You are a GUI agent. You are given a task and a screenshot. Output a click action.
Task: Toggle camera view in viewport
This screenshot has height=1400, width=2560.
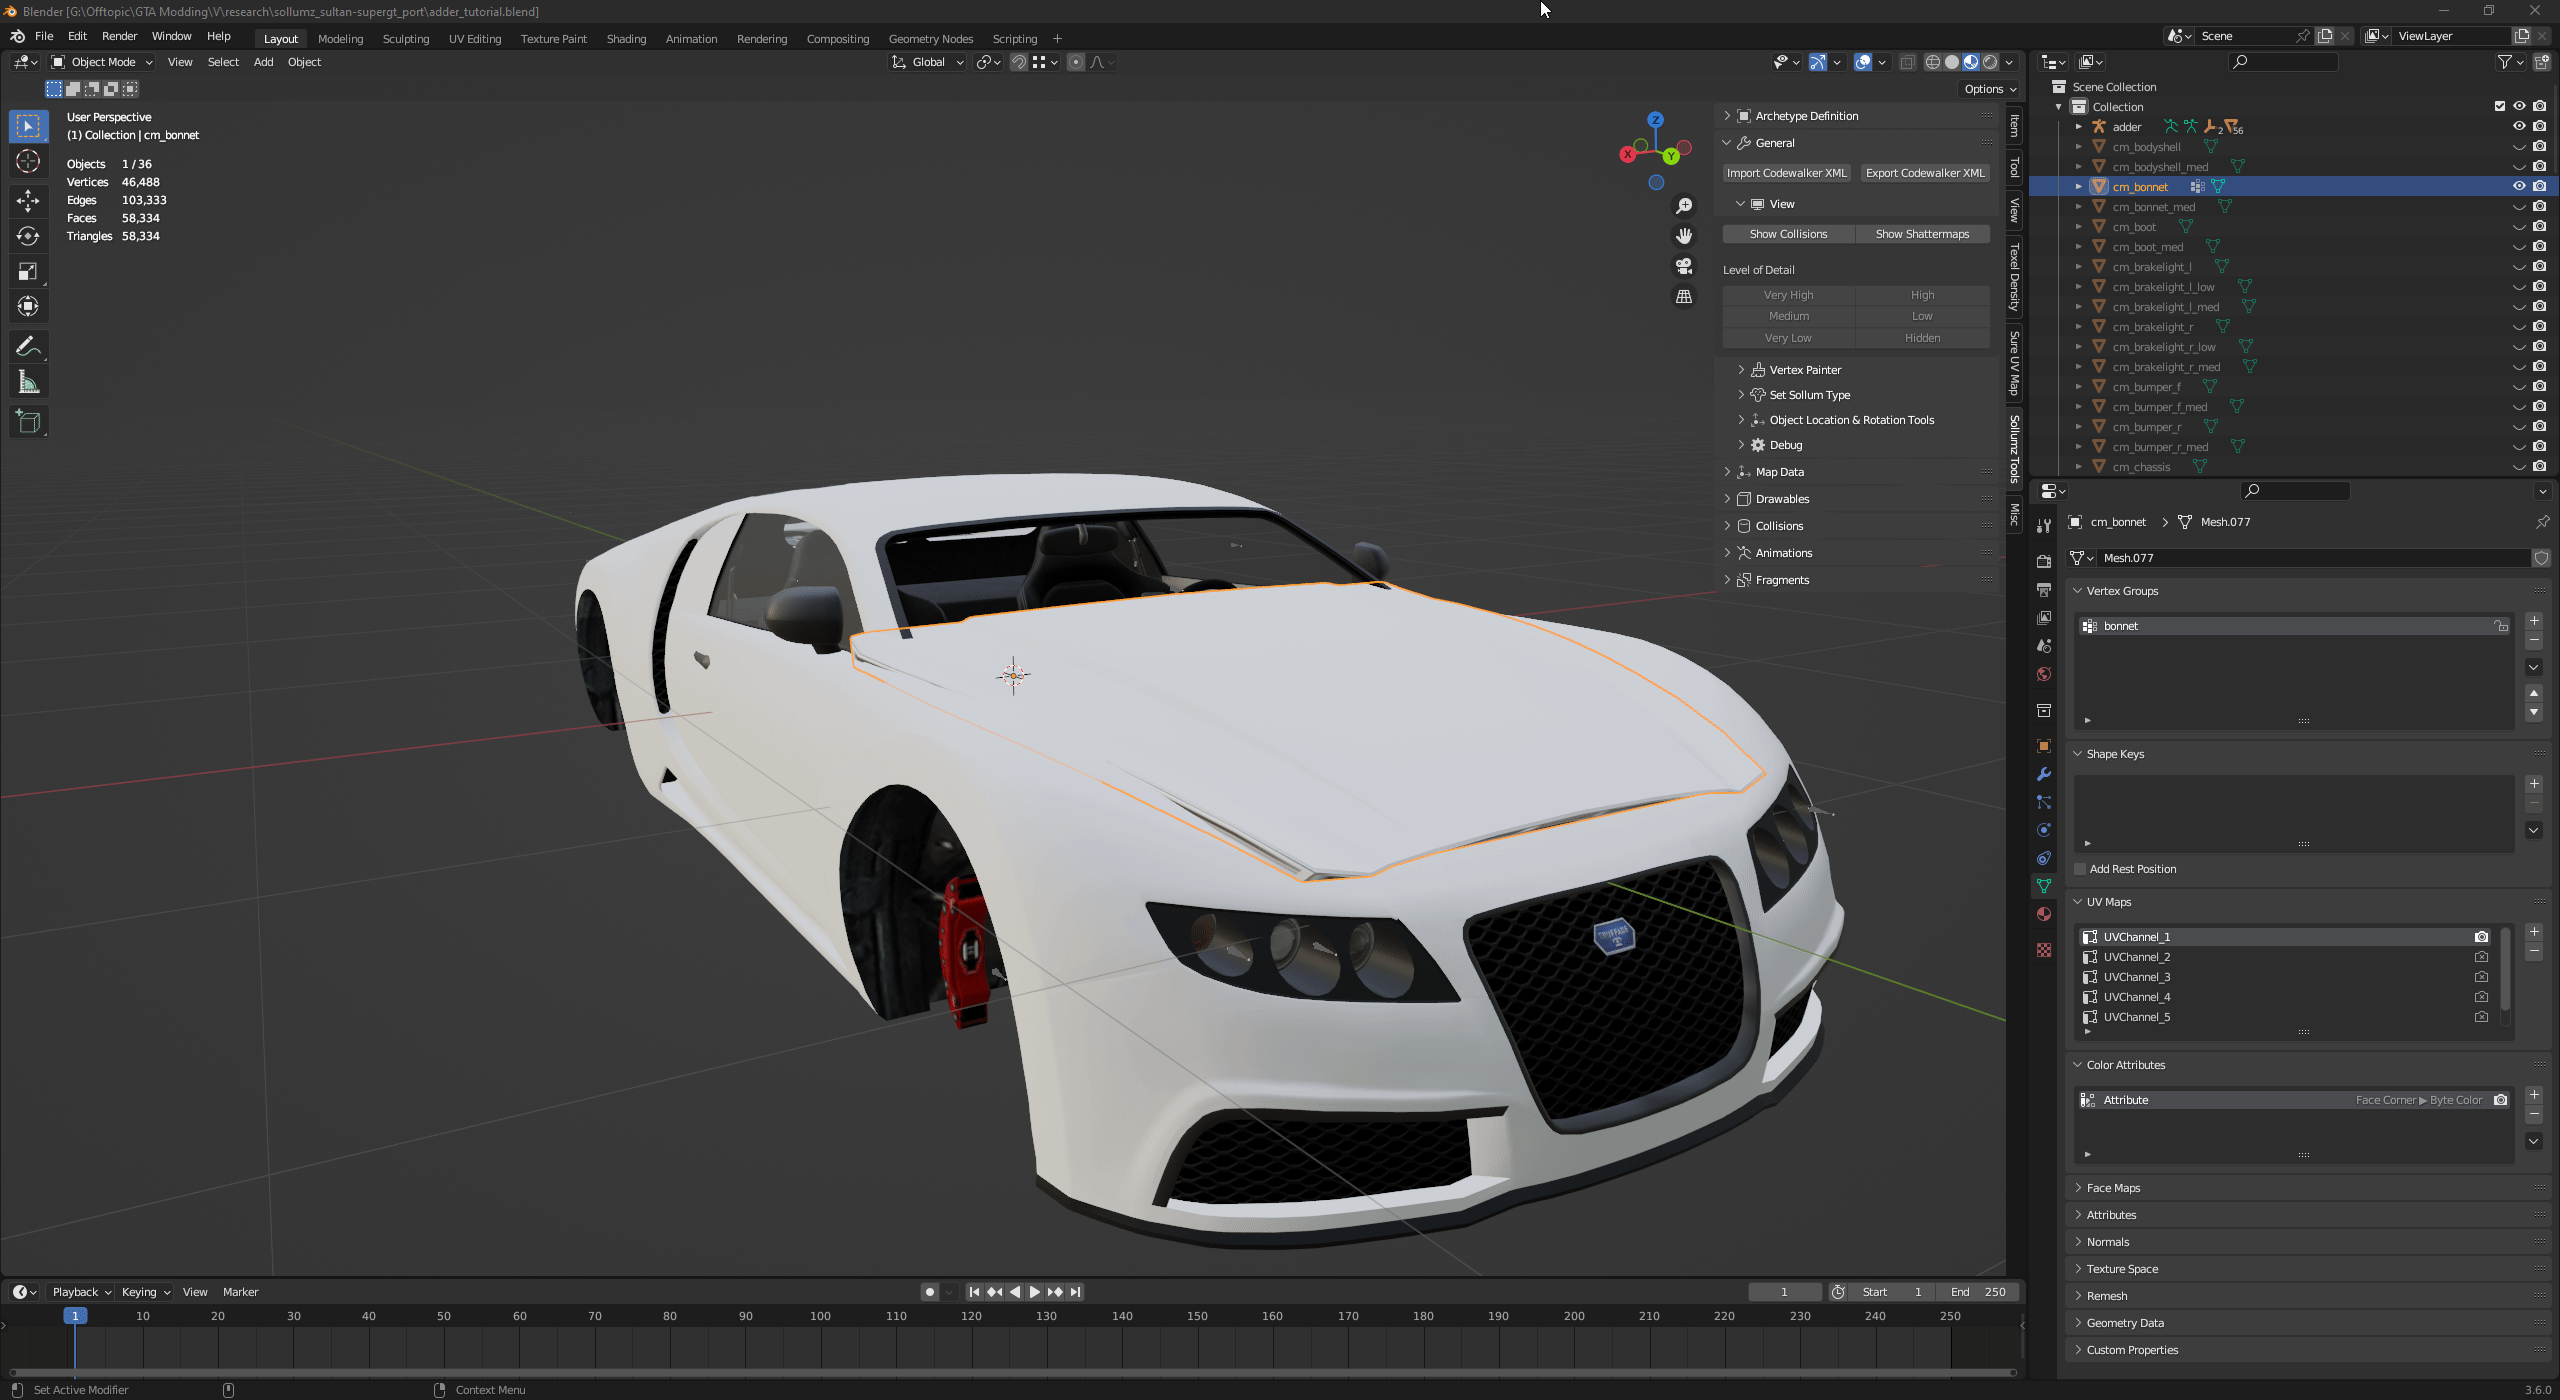pos(1684,266)
